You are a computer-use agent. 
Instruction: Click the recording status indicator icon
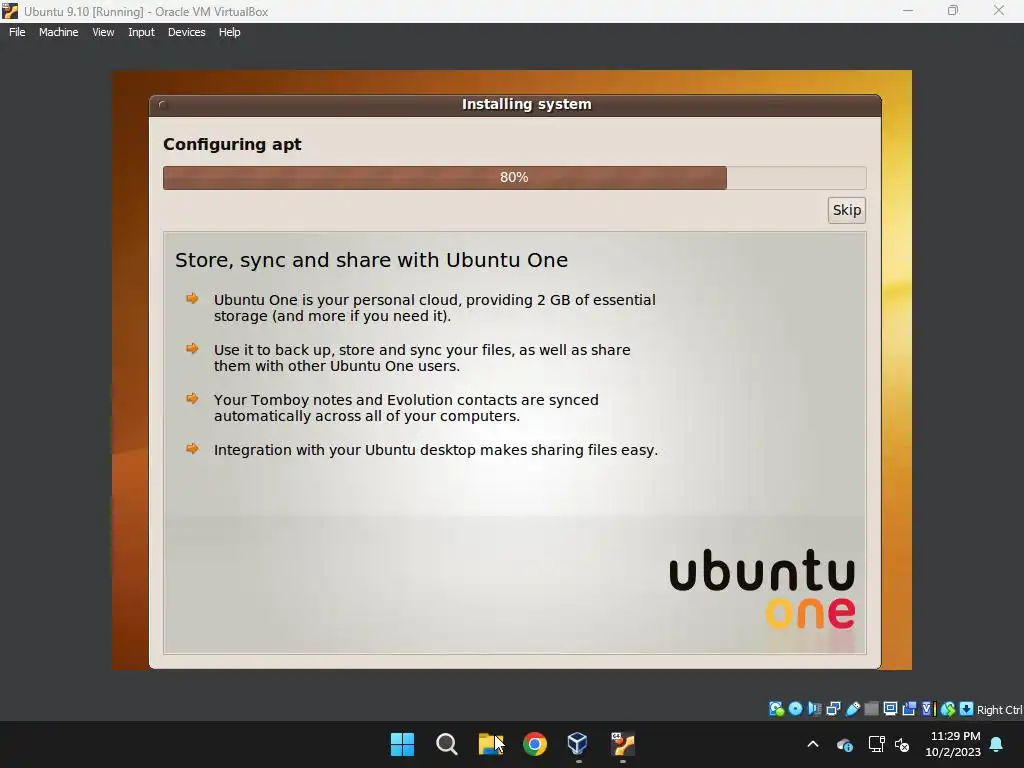909,709
